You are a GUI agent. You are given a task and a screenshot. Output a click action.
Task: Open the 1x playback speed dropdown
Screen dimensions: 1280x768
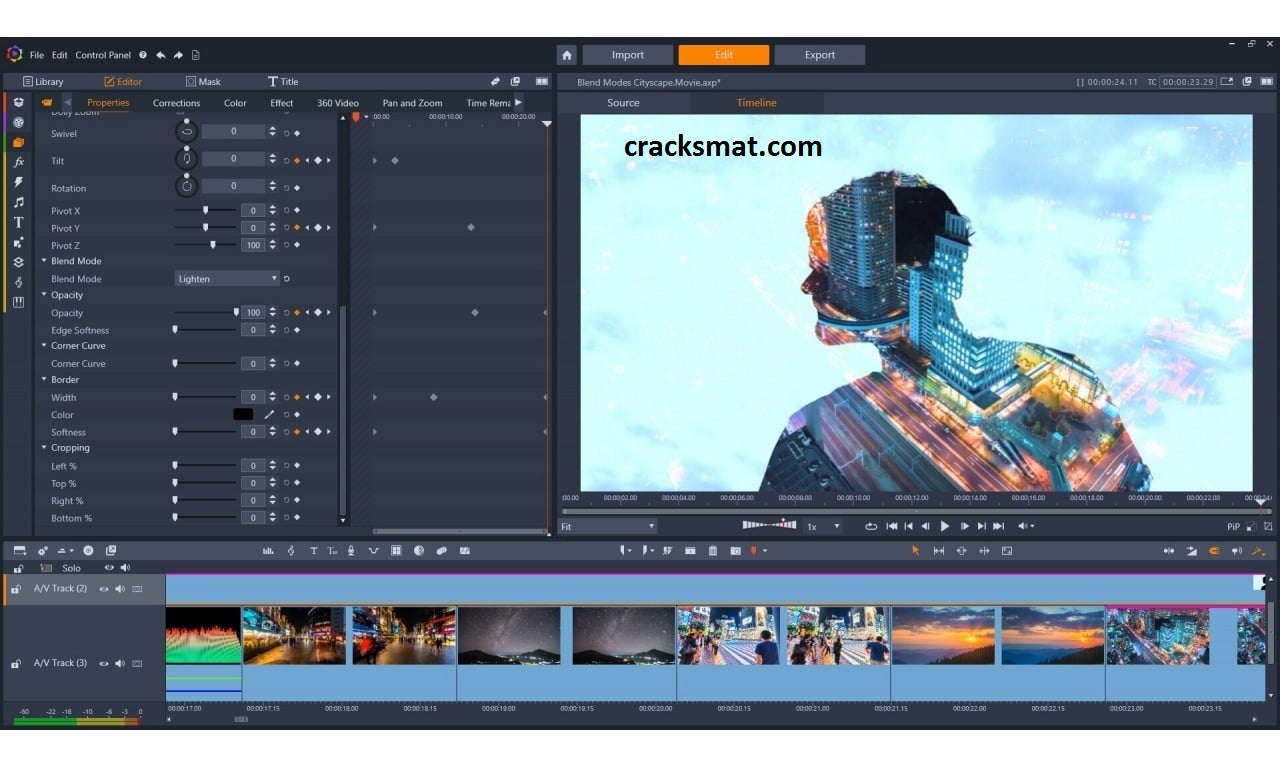tap(824, 526)
